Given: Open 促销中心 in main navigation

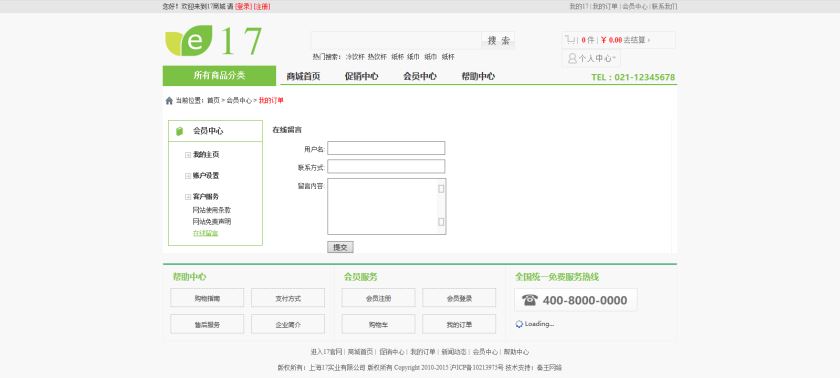Looking at the screenshot, I should [362, 77].
